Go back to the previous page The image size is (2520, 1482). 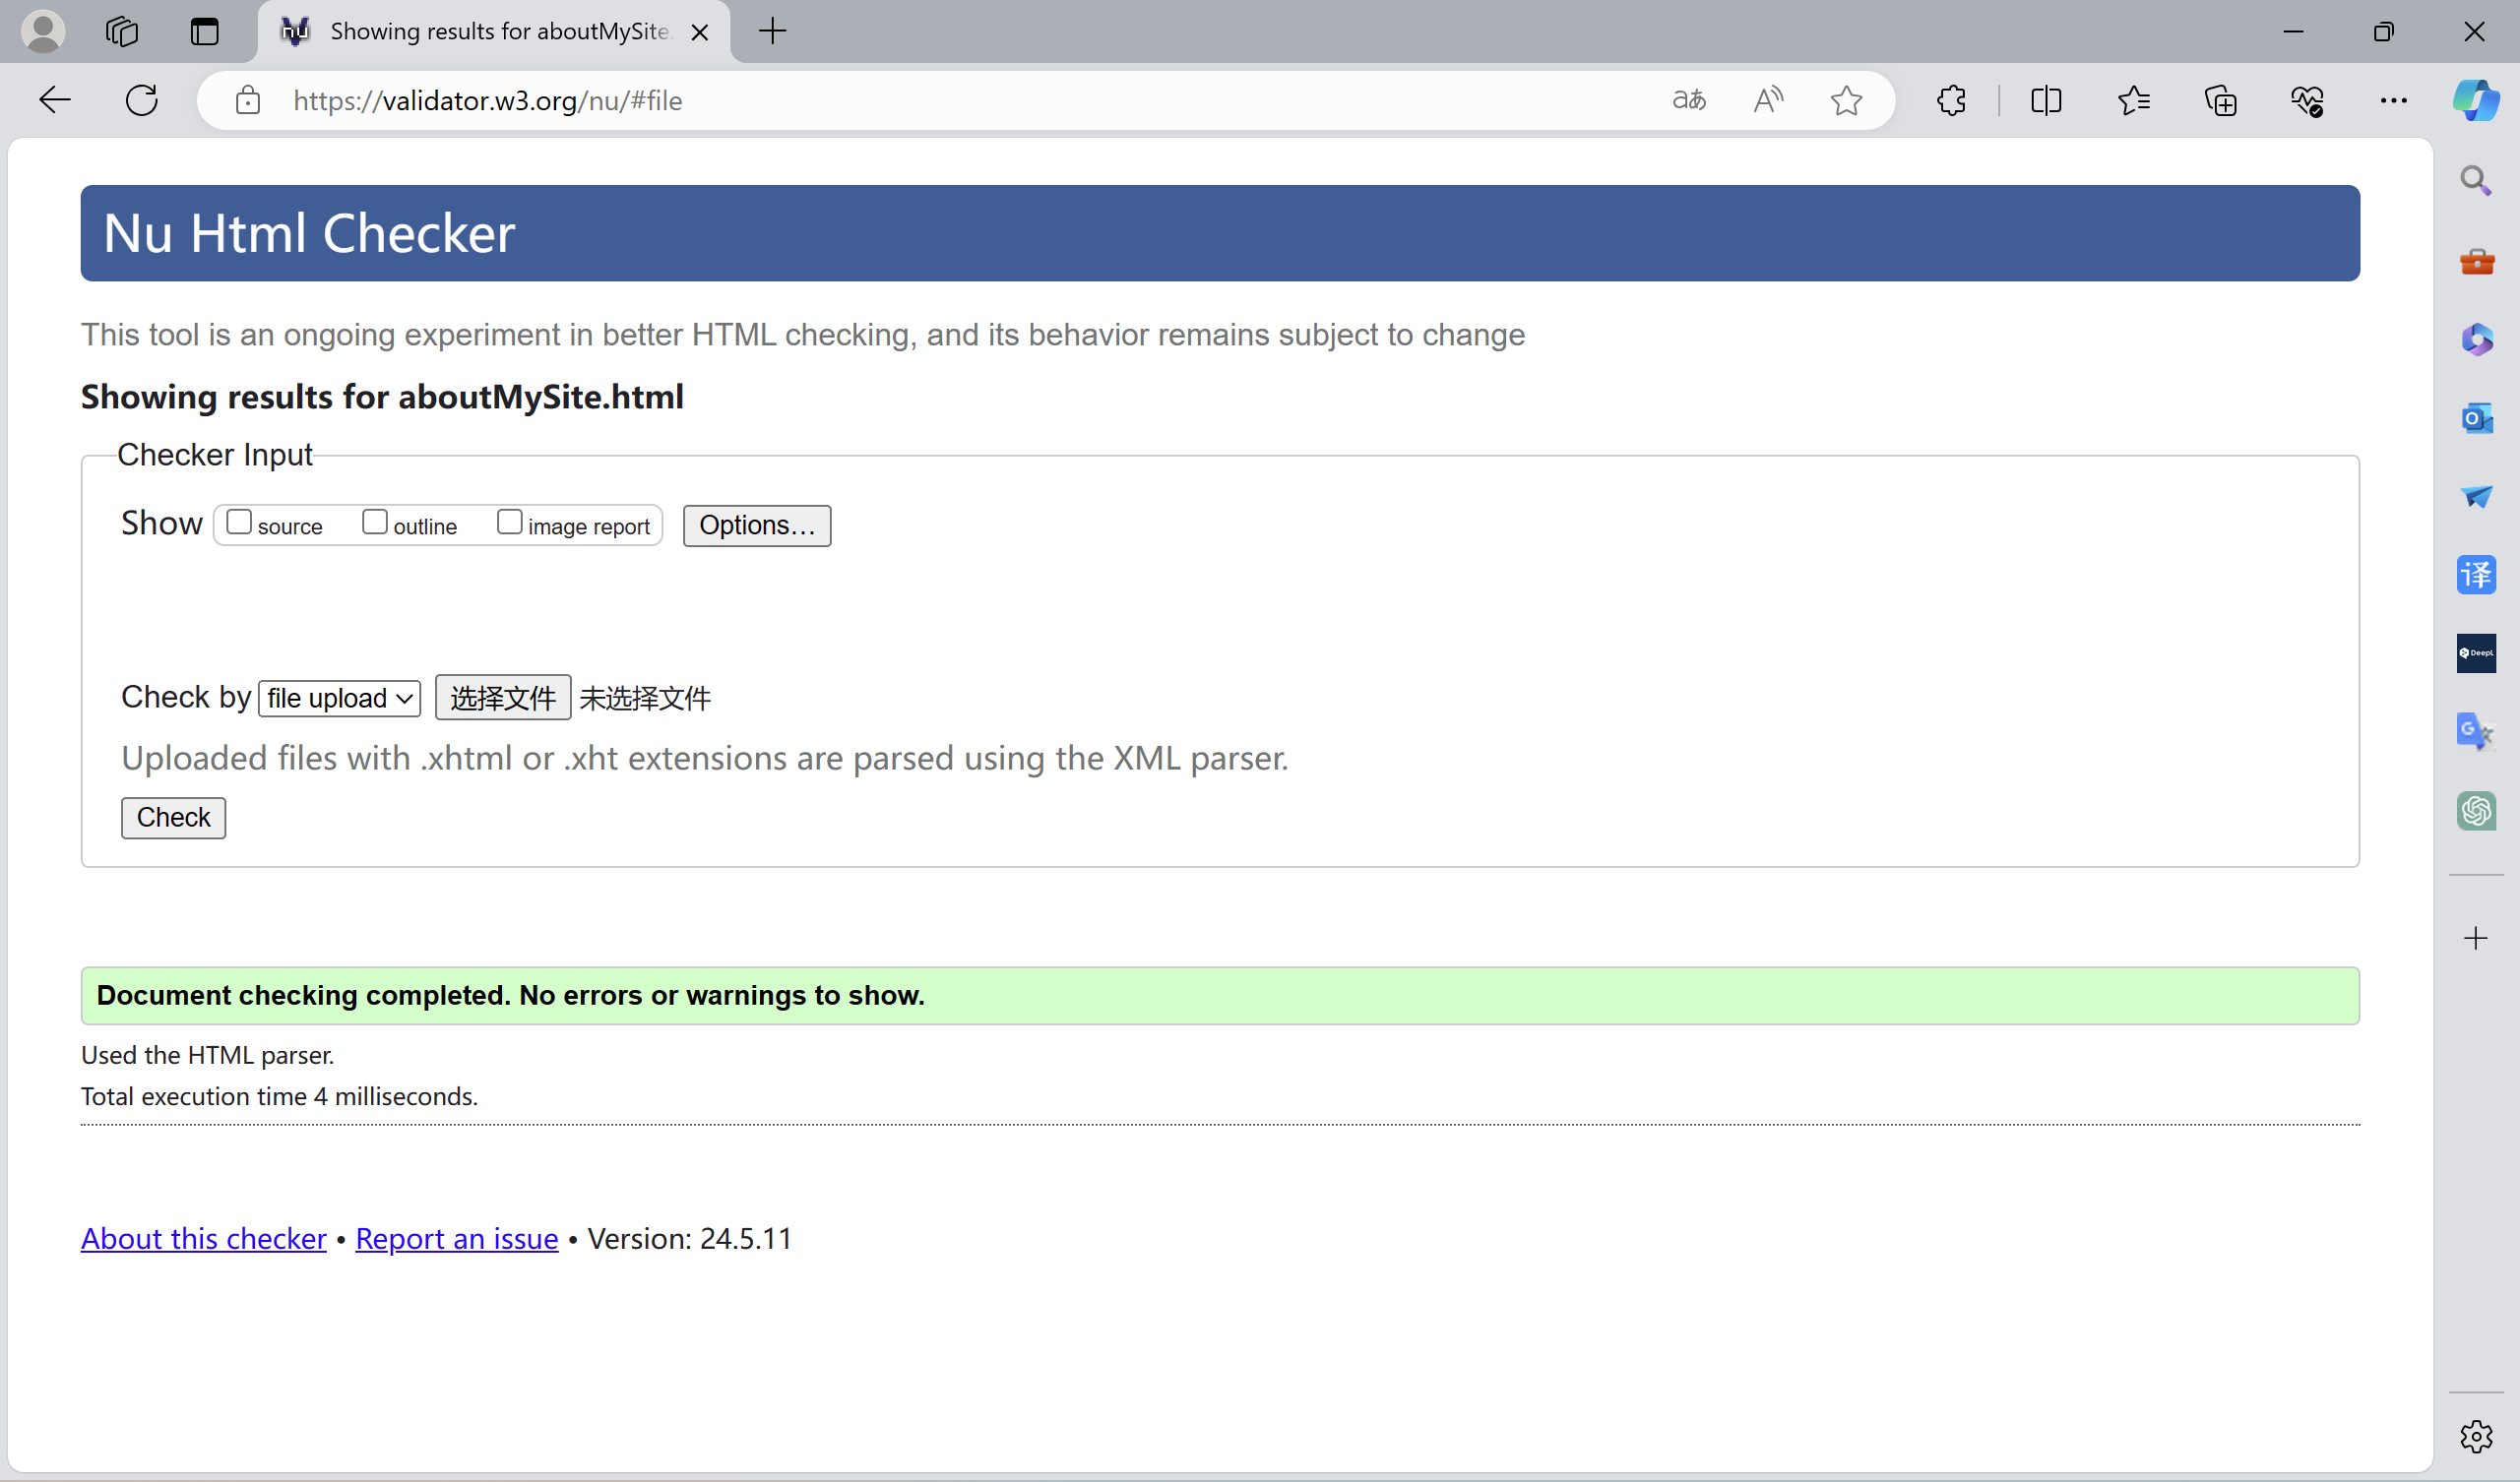[x=55, y=100]
